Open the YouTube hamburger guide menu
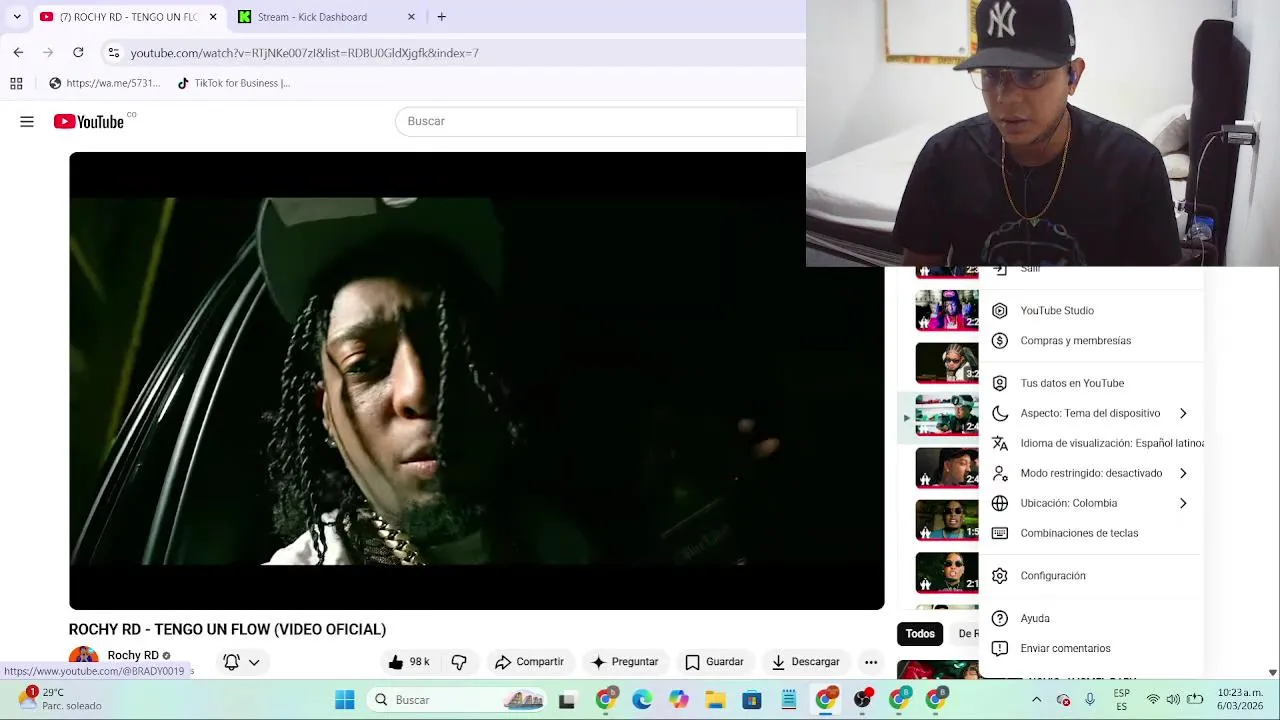The image size is (1280, 720). coord(27,122)
